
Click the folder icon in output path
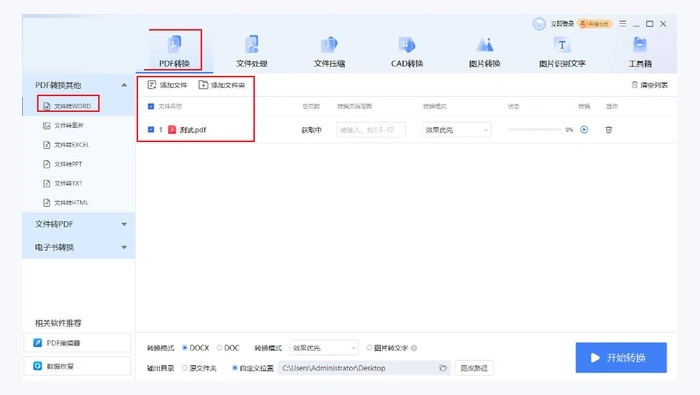[x=443, y=368]
